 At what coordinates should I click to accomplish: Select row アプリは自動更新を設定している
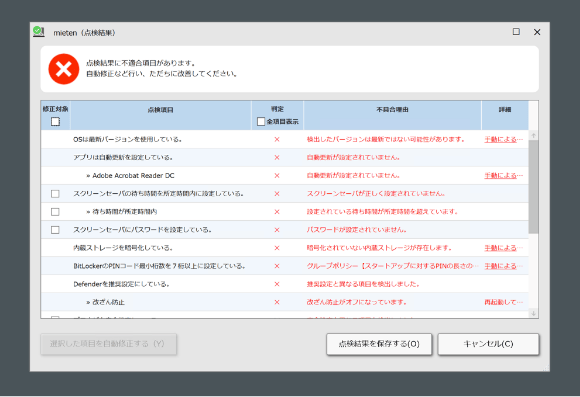click(284, 158)
